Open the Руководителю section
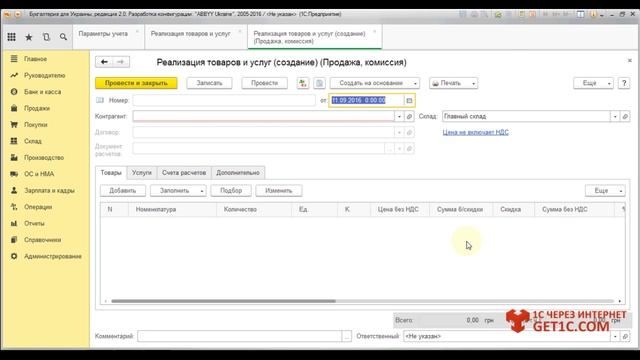Screen dimensions: 640x360 [45, 76]
